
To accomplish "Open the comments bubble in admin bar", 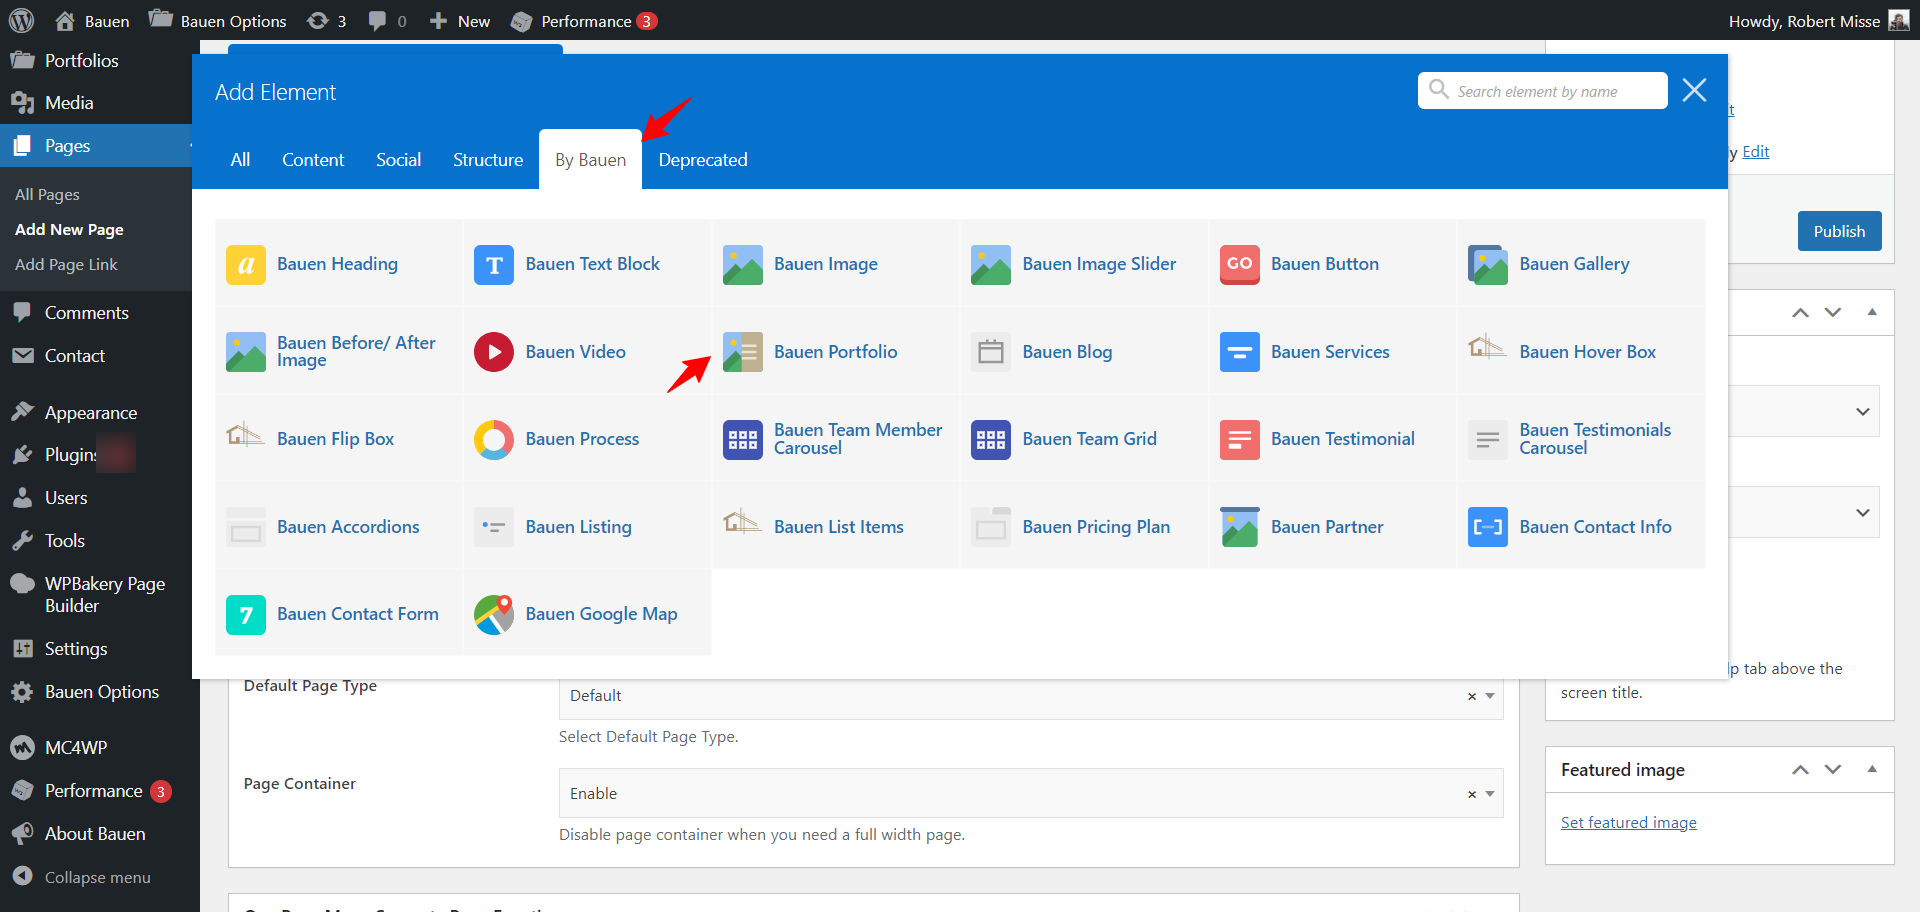I will tap(387, 21).
